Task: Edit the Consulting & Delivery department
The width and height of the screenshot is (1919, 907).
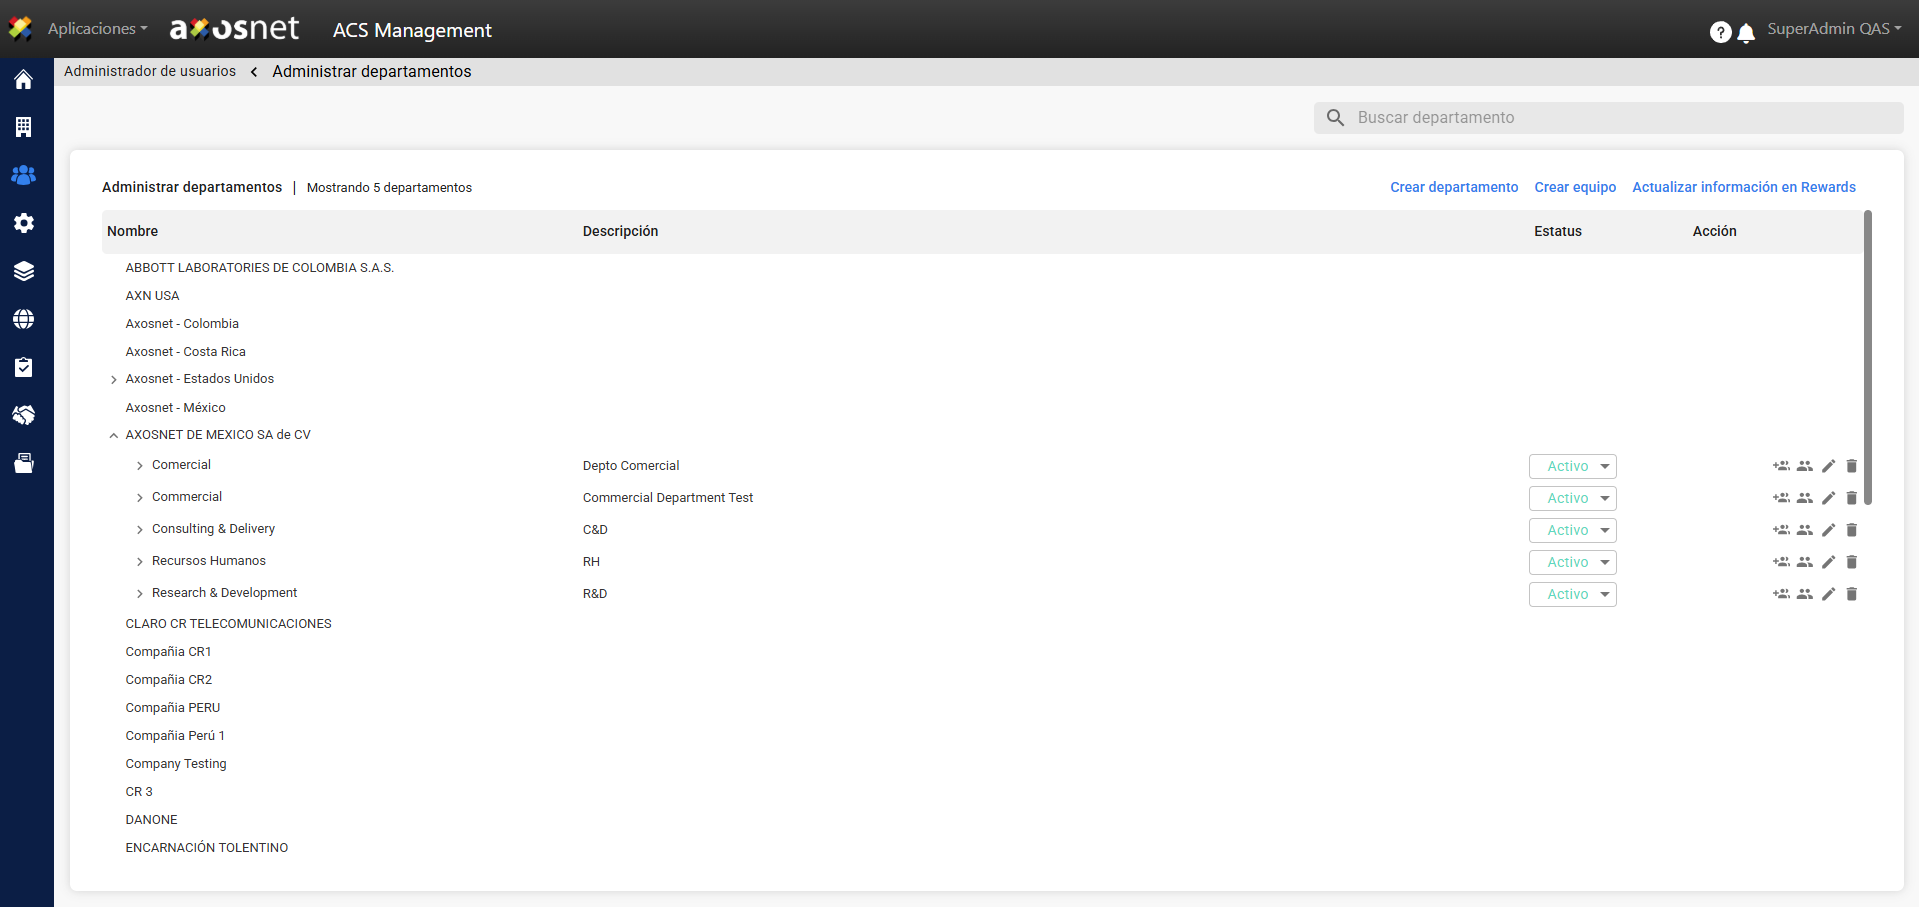Action: (1828, 530)
